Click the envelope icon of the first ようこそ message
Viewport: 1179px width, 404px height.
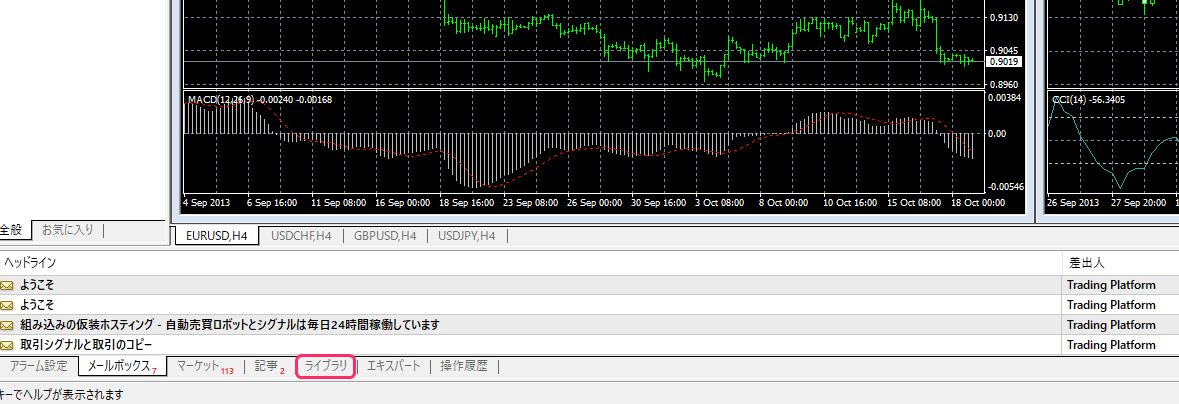pyautogui.click(x=8, y=285)
